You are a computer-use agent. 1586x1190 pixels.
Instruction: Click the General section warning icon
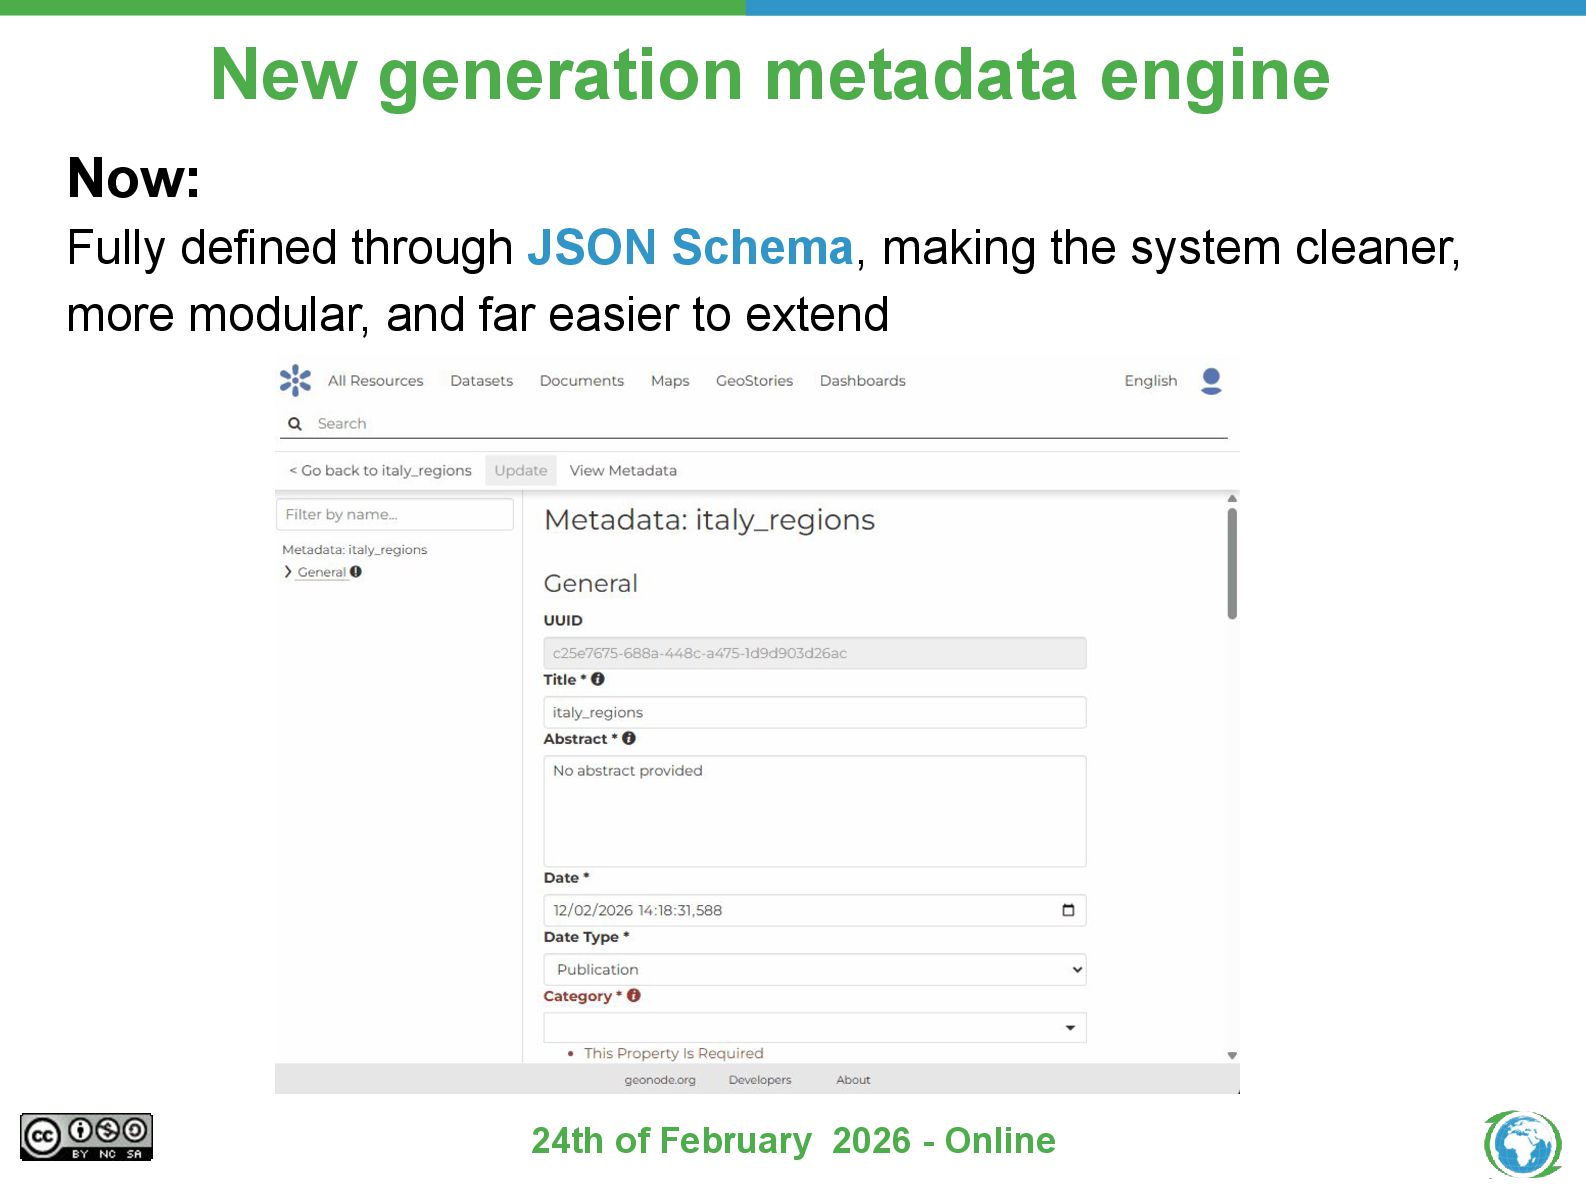click(x=356, y=572)
